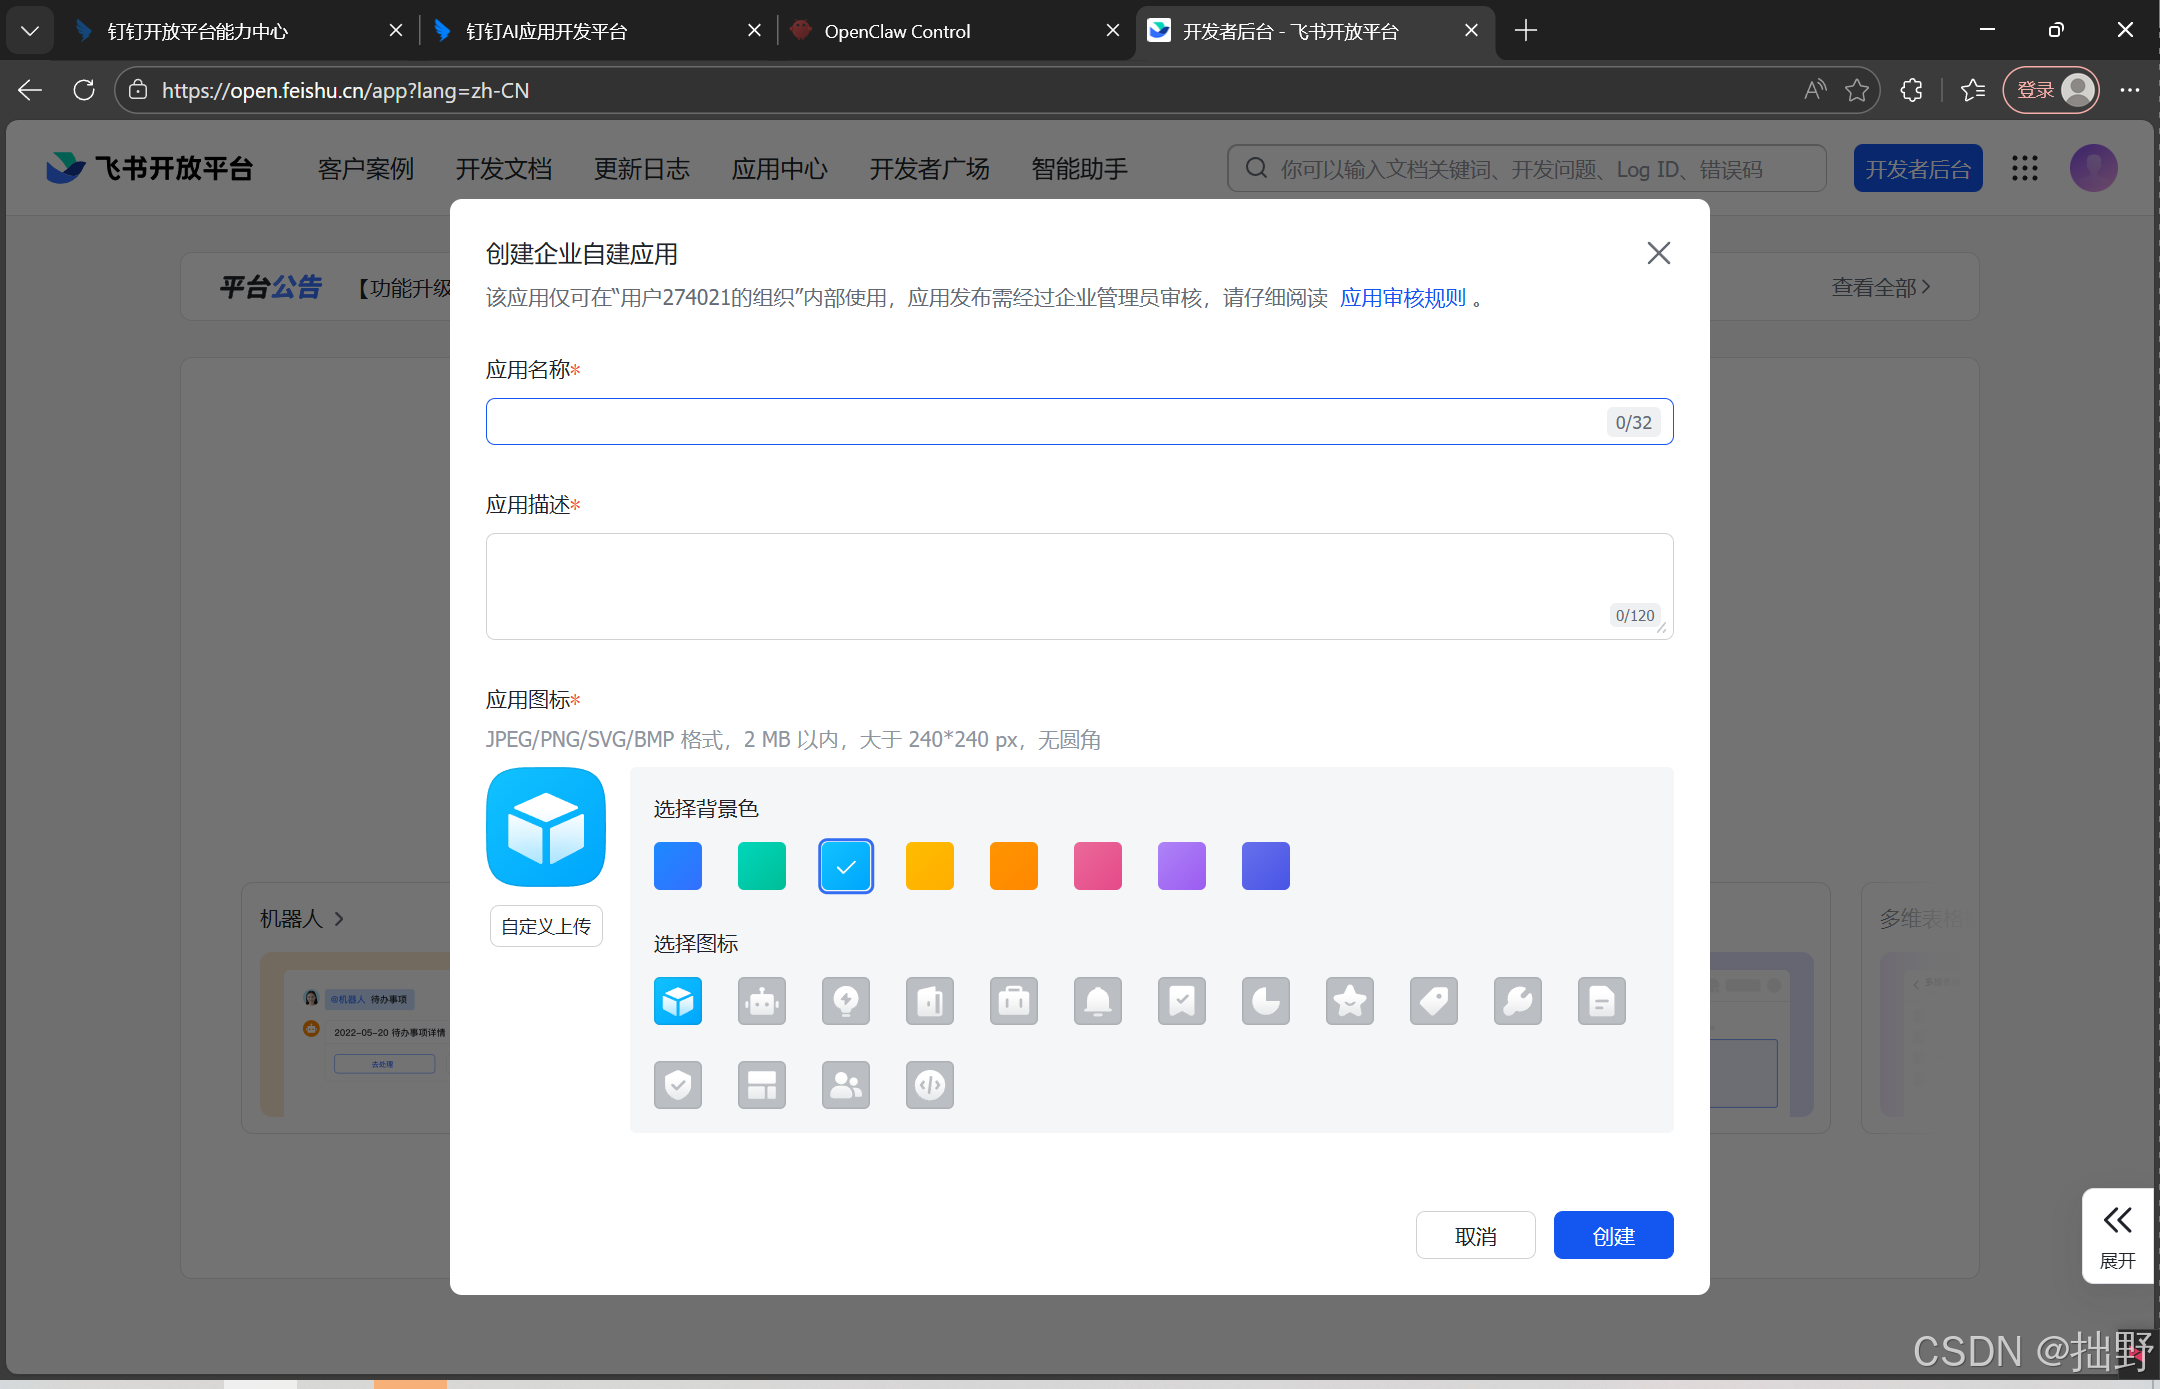Select the shield checkmark icon
The image size is (2160, 1389).
(678, 1085)
